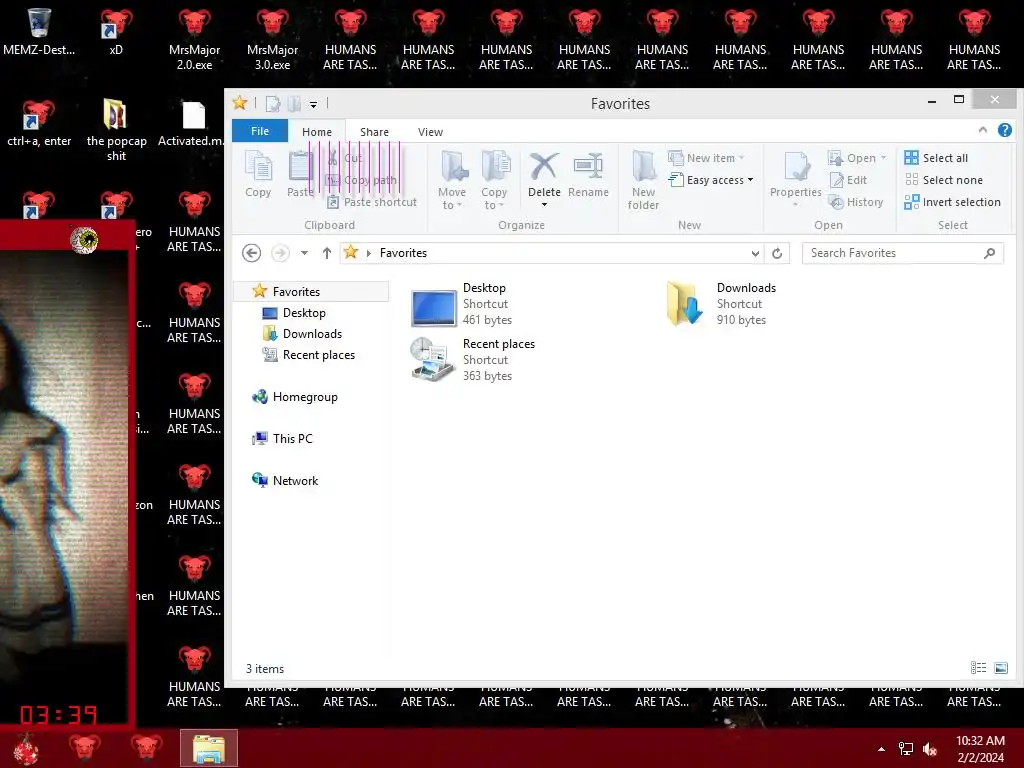1024x768 pixels.
Task: Collapse the ribbon with the chevron
Action: [x=982, y=130]
